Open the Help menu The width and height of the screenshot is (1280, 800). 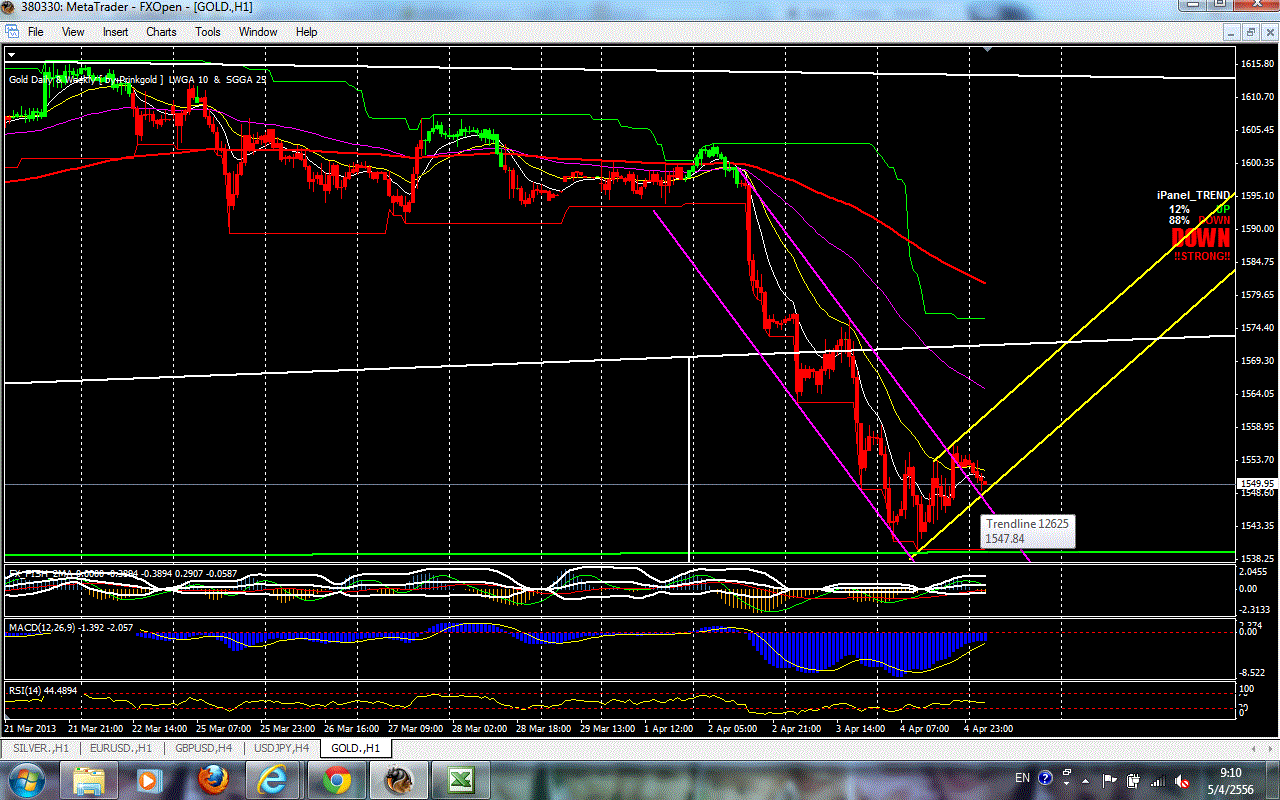click(306, 32)
